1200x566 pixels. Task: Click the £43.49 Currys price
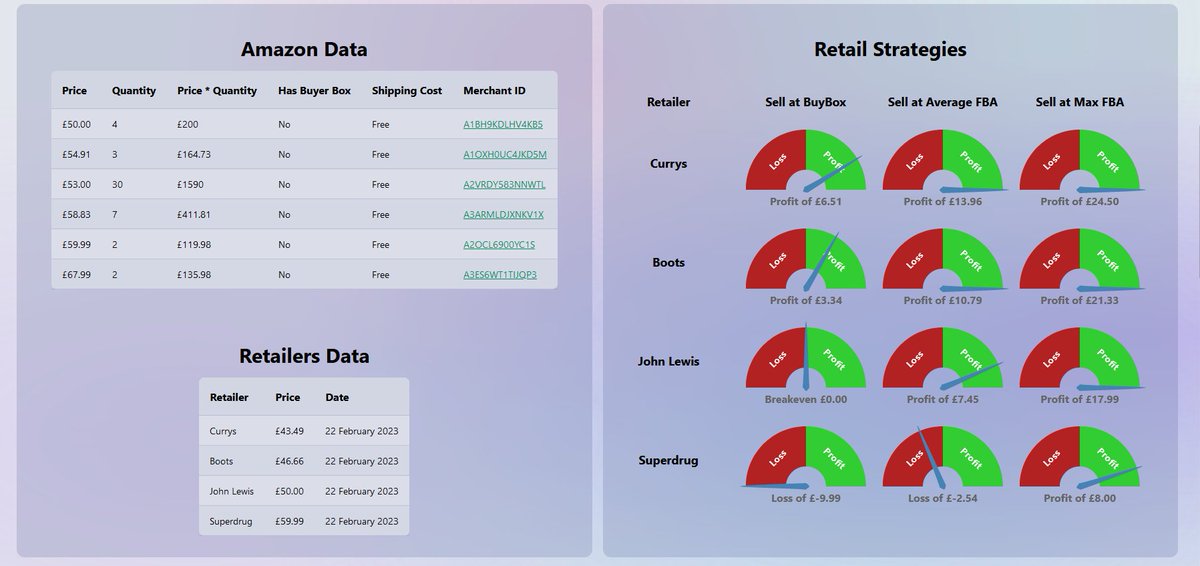pyautogui.click(x=289, y=431)
